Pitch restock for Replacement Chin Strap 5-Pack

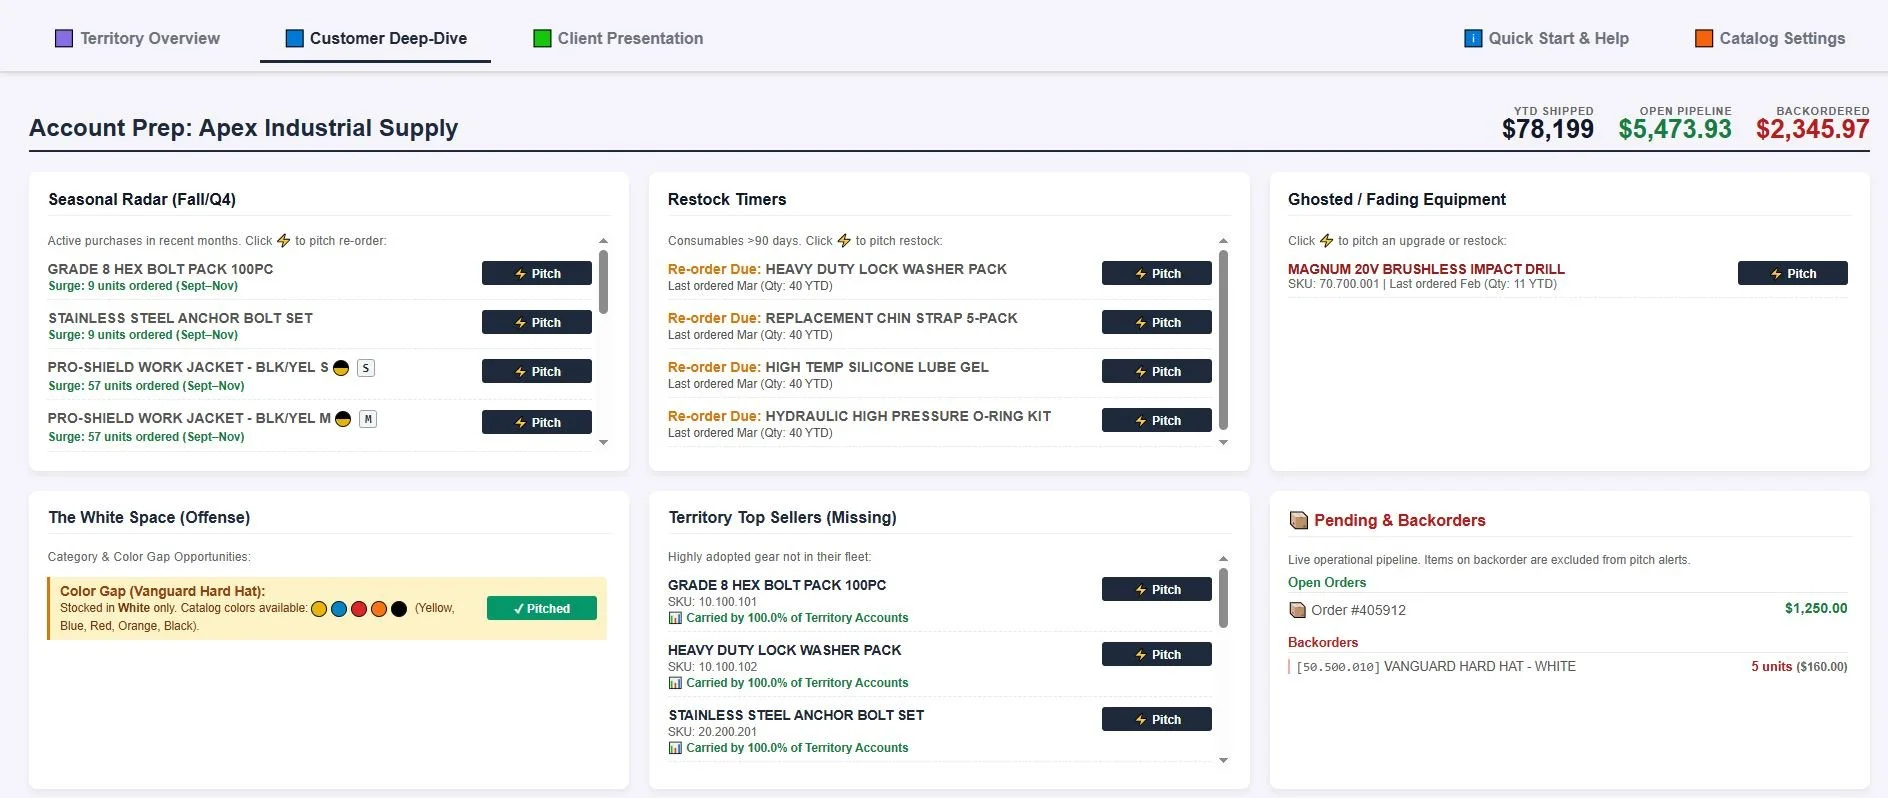pos(1157,323)
